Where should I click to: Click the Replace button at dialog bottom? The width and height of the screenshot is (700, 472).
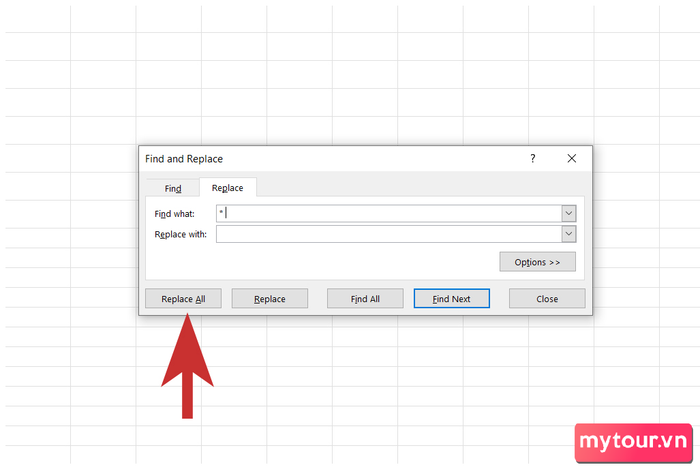coord(270,299)
